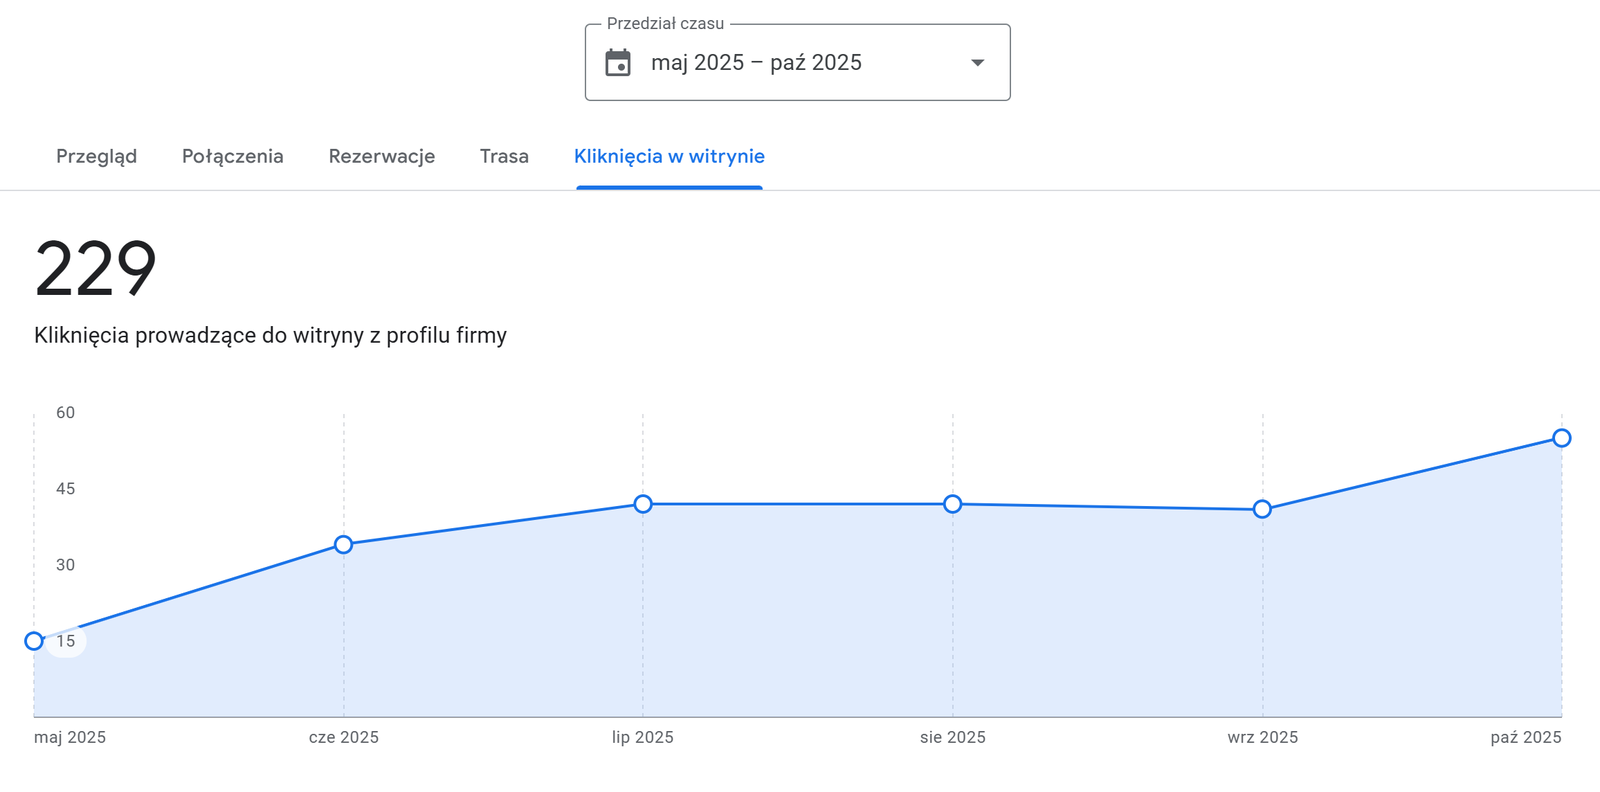Select the lip 2025 data point marker
The image size is (1600, 792).
tap(643, 504)
